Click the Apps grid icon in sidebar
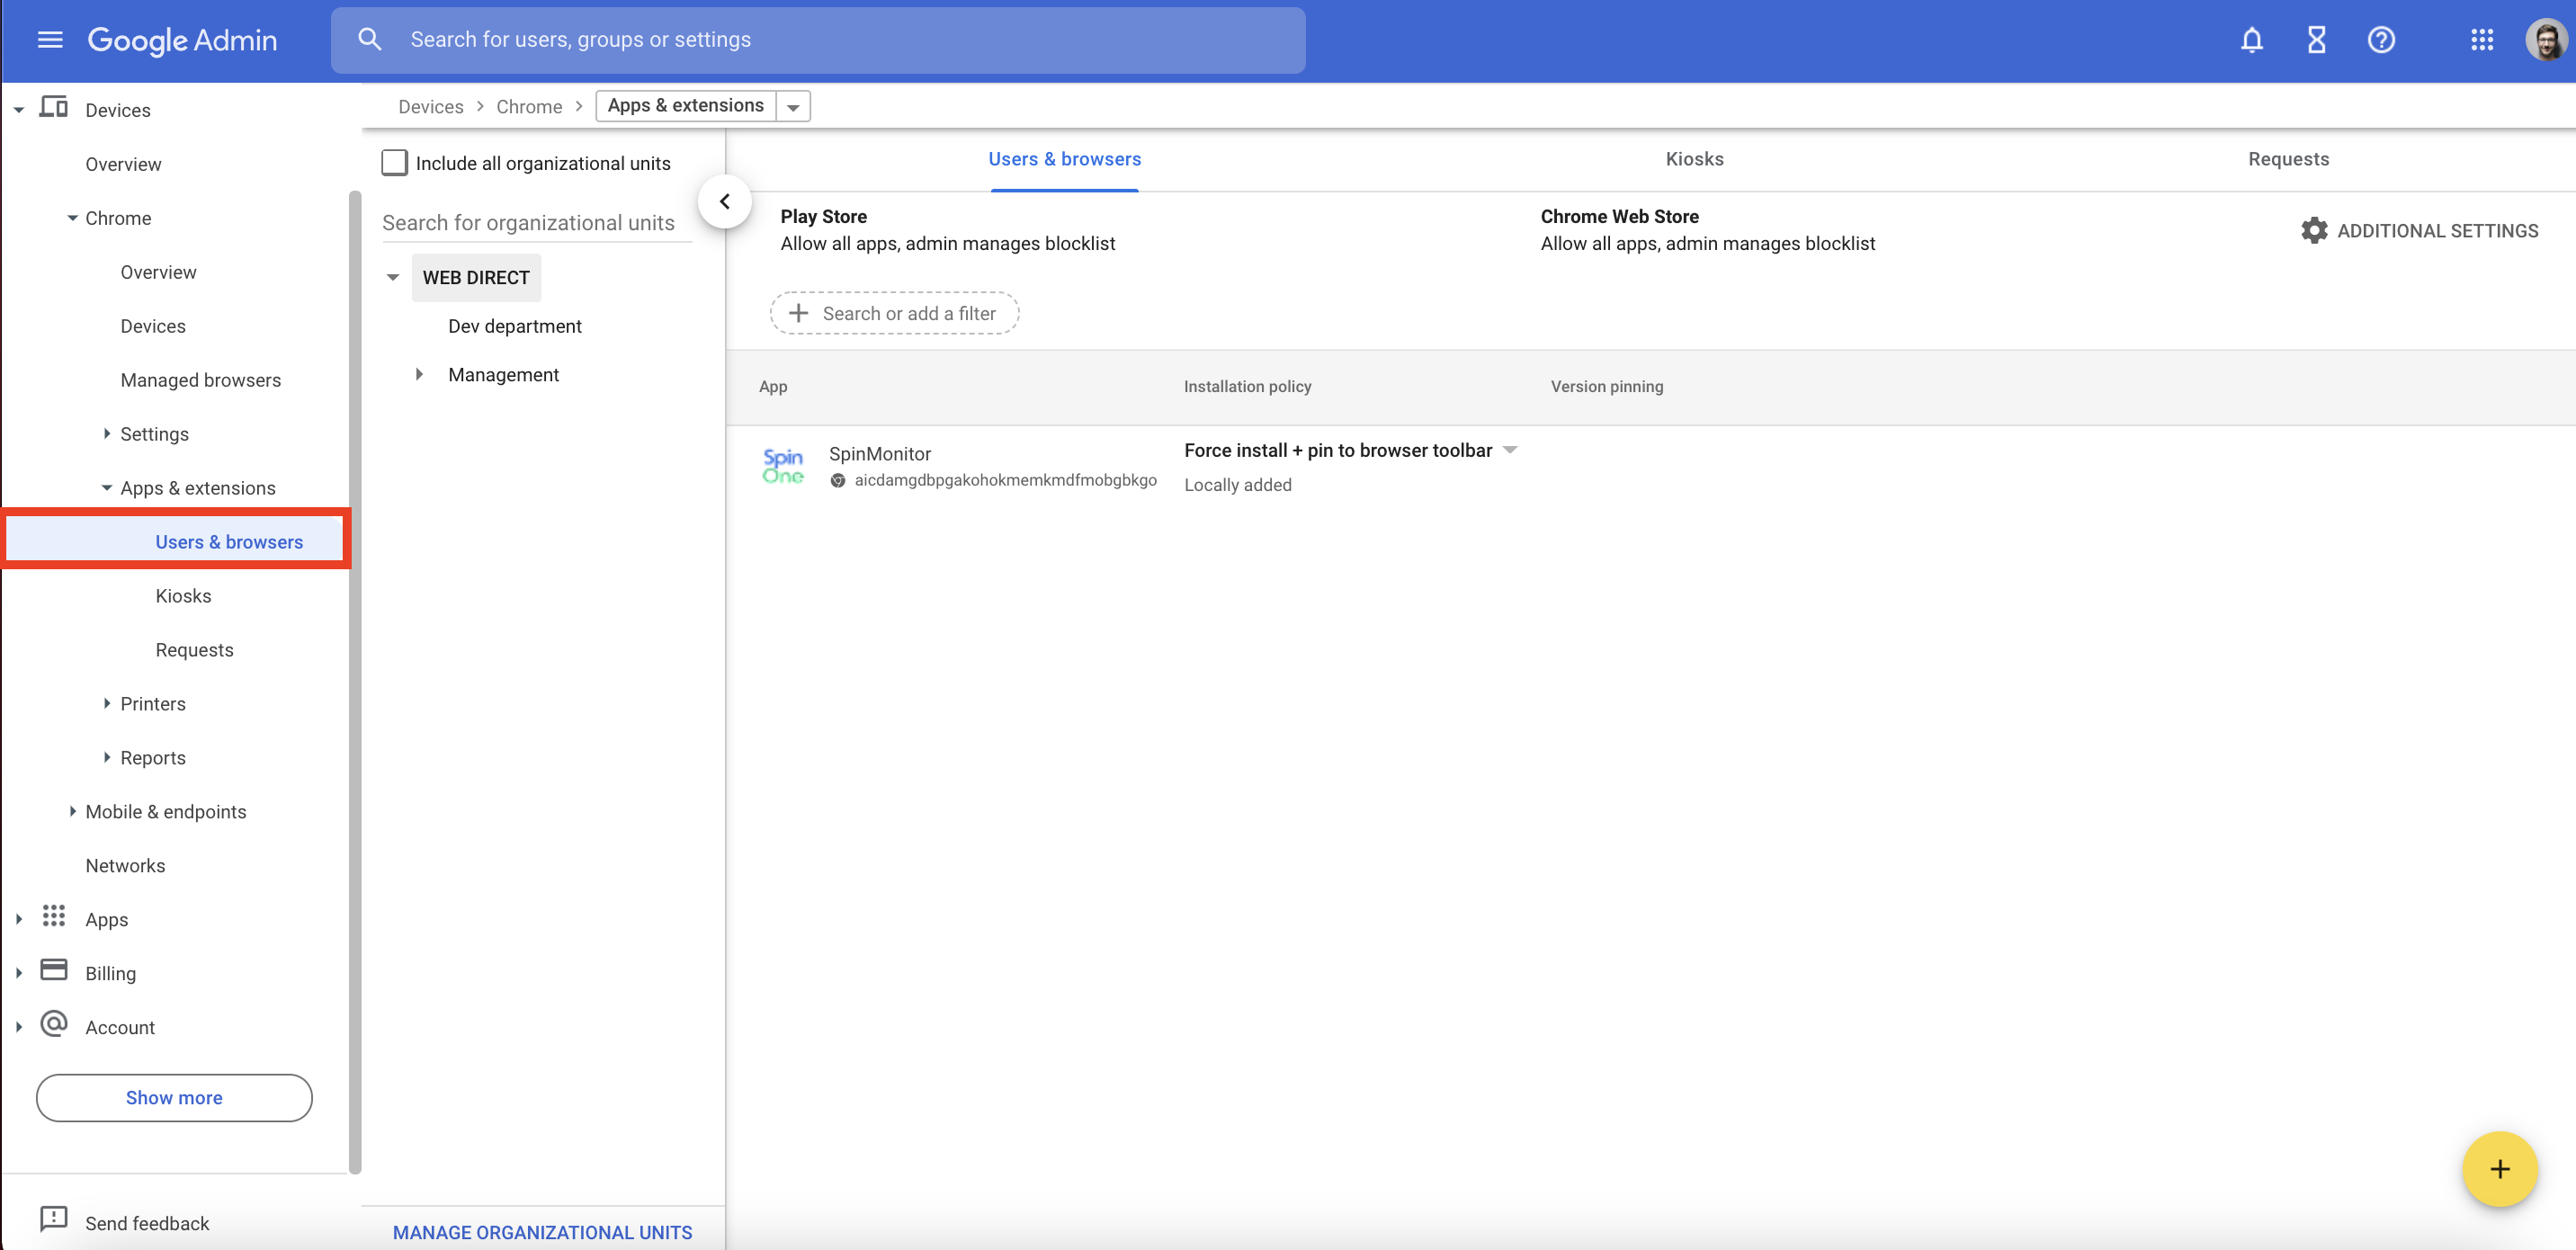Viewport: 2576px width, 1250px height. click(53, 916)
